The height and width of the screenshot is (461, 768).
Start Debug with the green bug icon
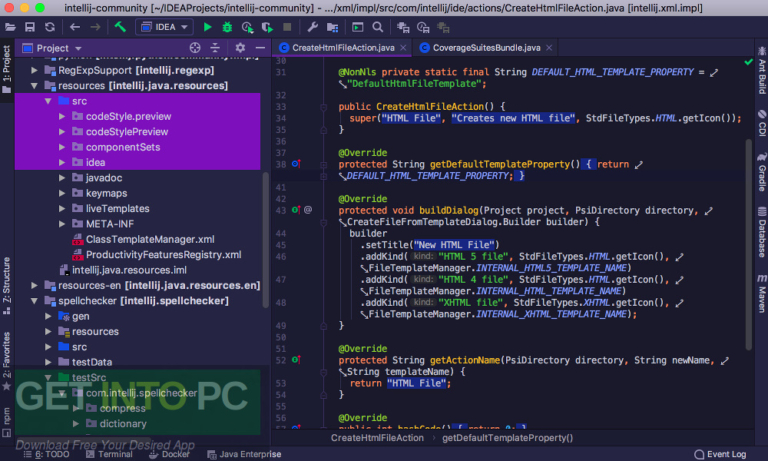[x=227, y=27]
